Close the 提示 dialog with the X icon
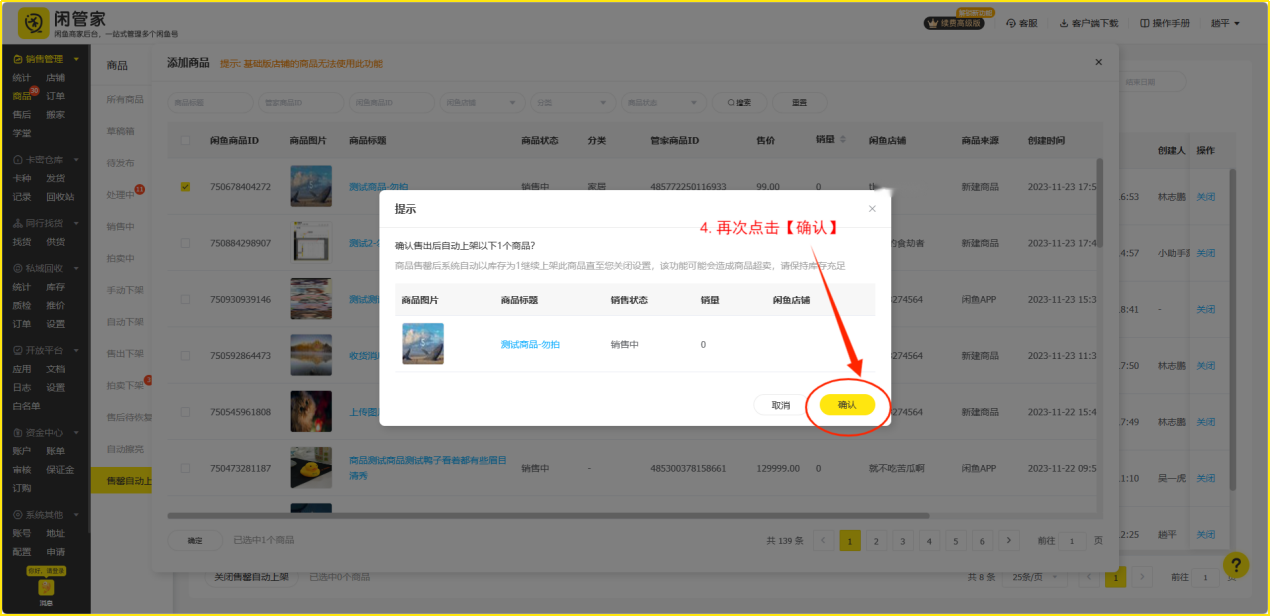1271x616 pixels. (x=872, y=209)
